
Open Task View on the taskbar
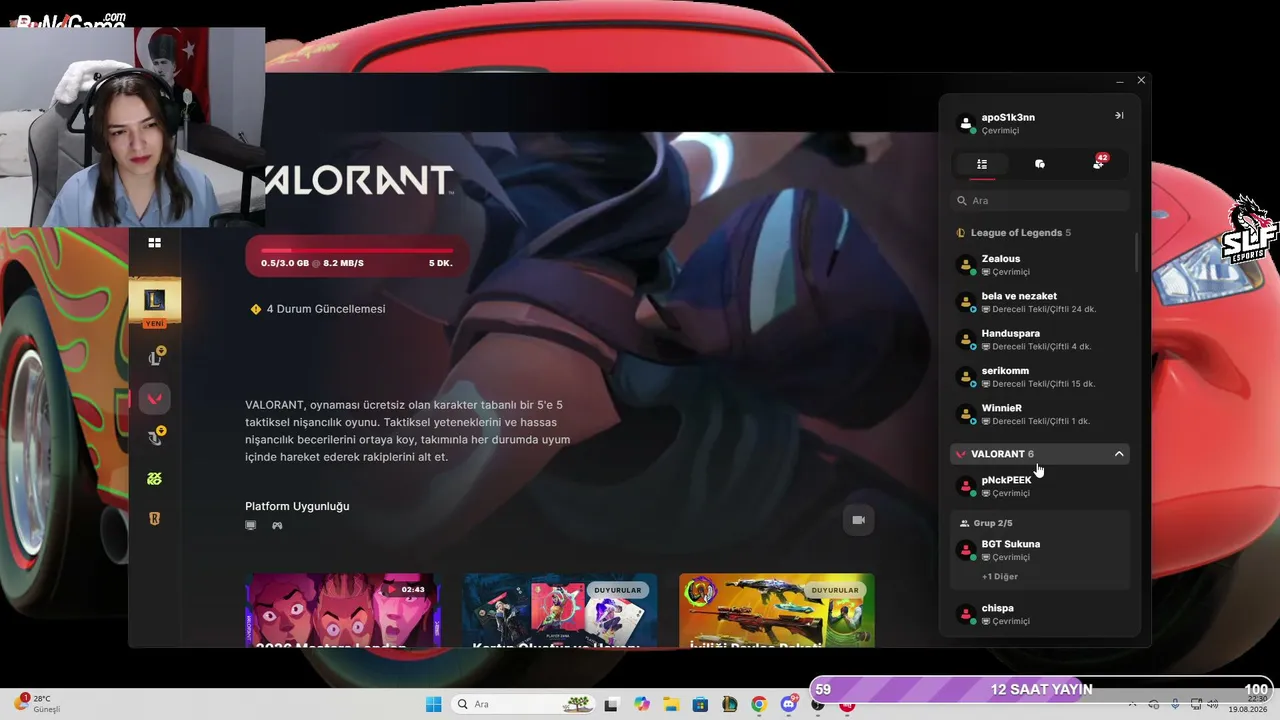coord(611,704)
